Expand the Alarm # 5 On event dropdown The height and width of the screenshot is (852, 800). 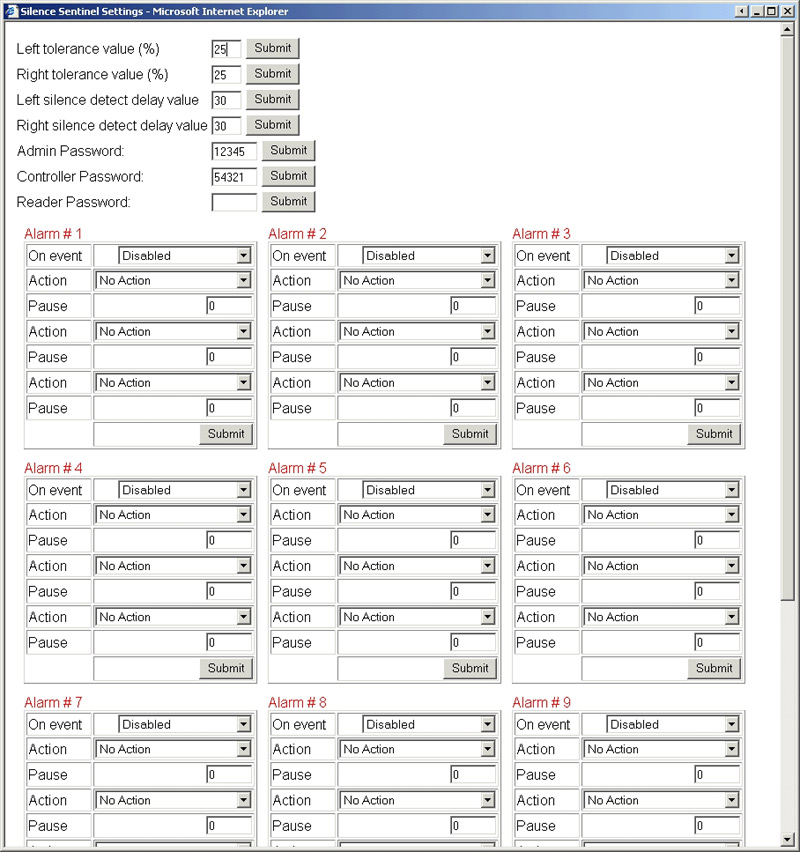click(x=429, y=490)
